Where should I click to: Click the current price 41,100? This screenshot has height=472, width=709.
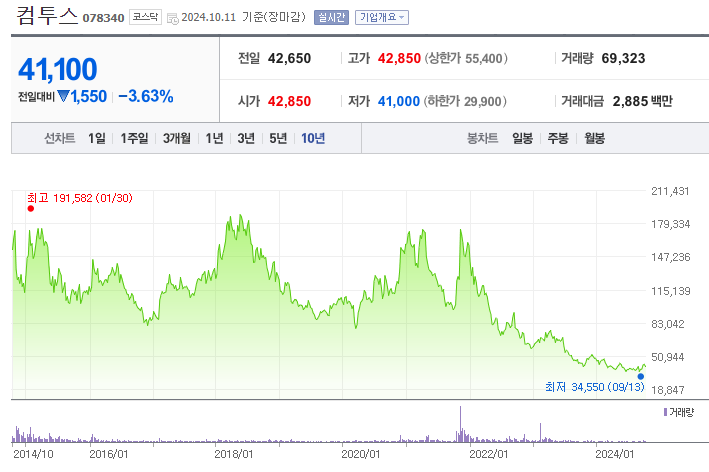tap(57, 69)
